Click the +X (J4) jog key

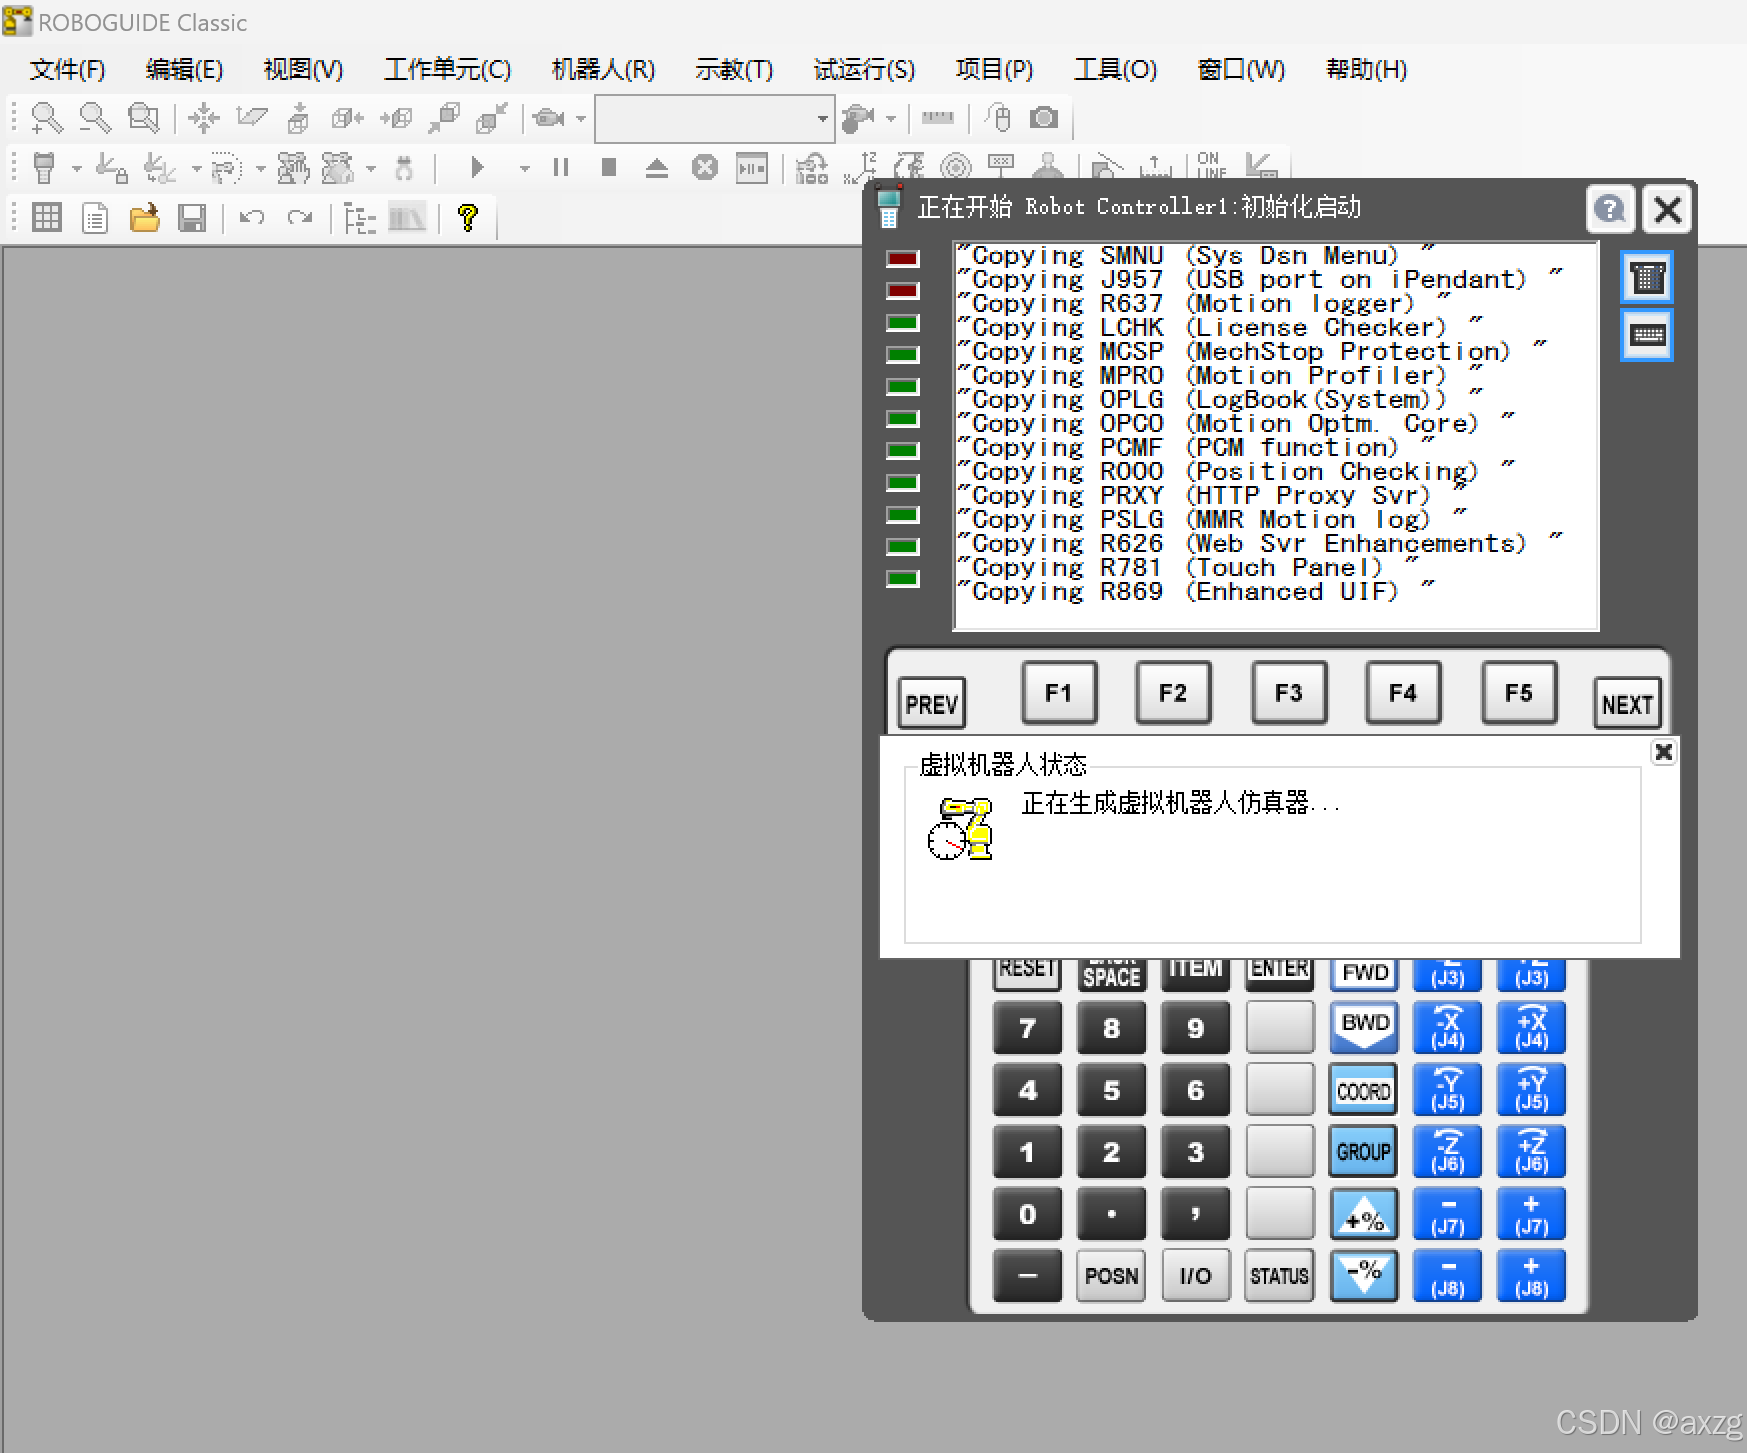[1532, 1028]
